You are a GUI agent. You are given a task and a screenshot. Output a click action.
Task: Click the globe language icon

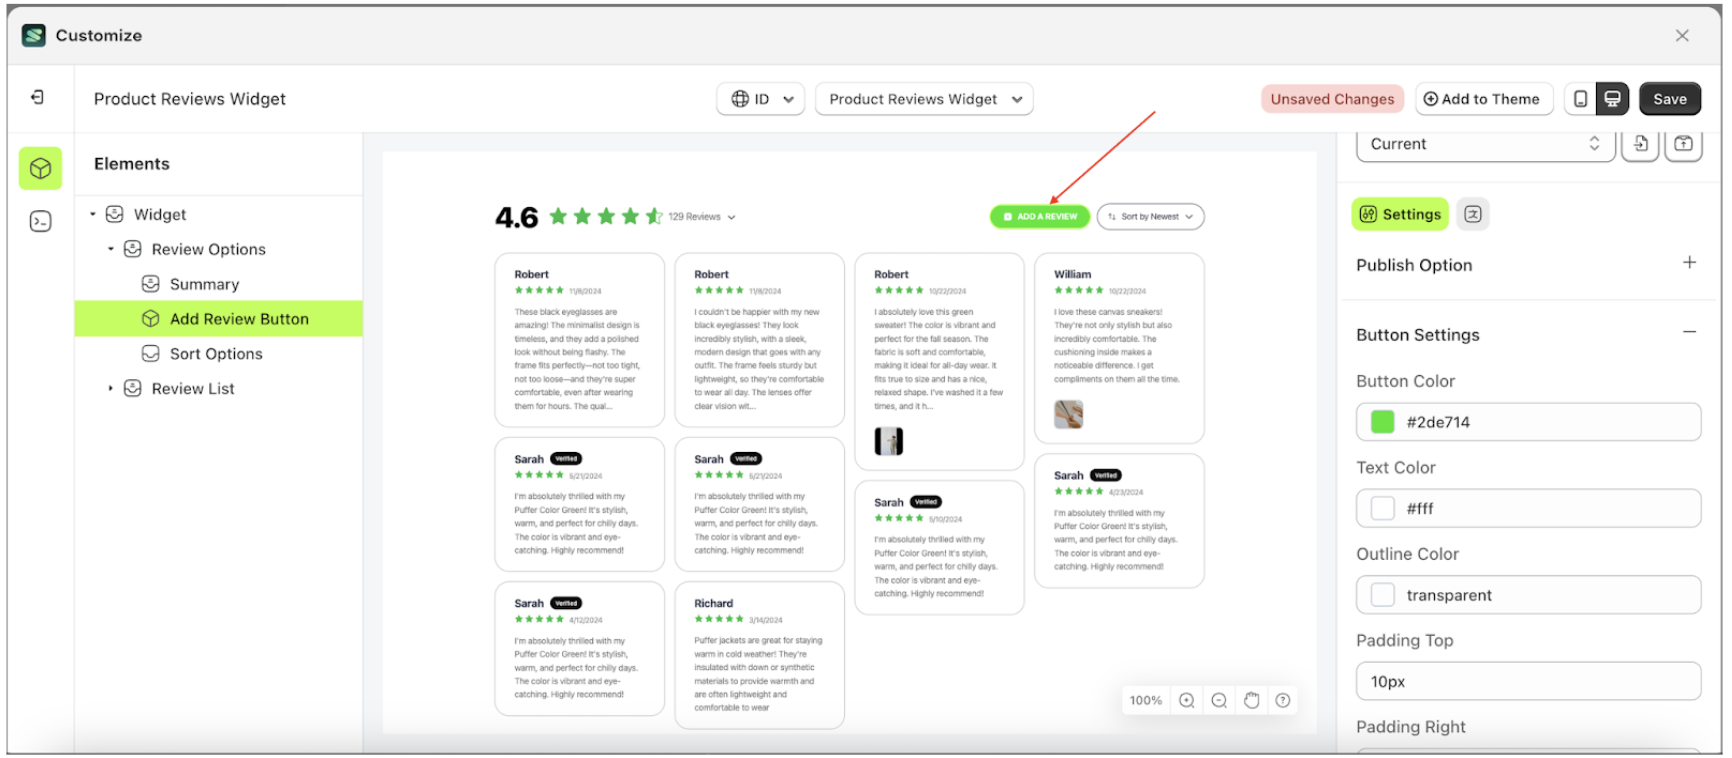click(740, 99)
